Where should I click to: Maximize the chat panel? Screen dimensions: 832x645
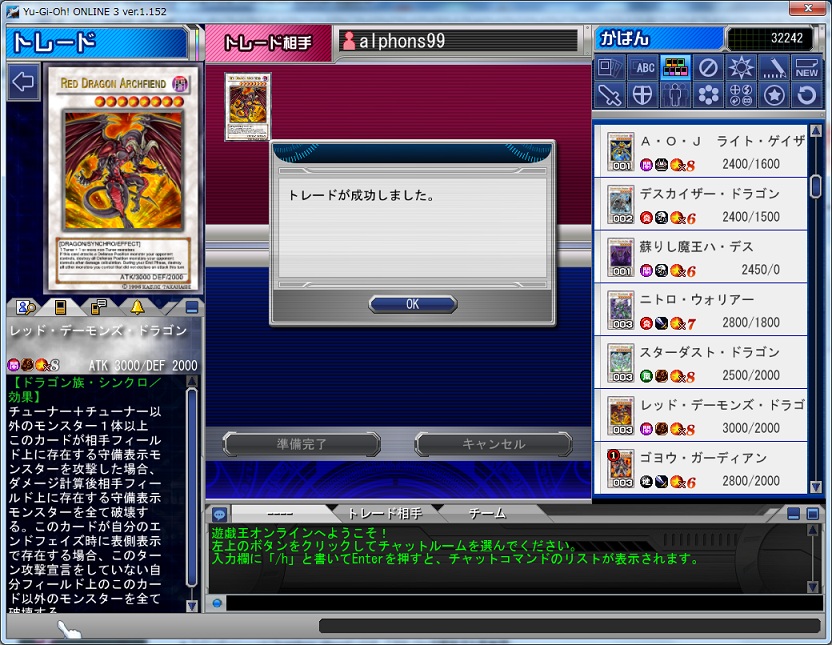point(813,513)
